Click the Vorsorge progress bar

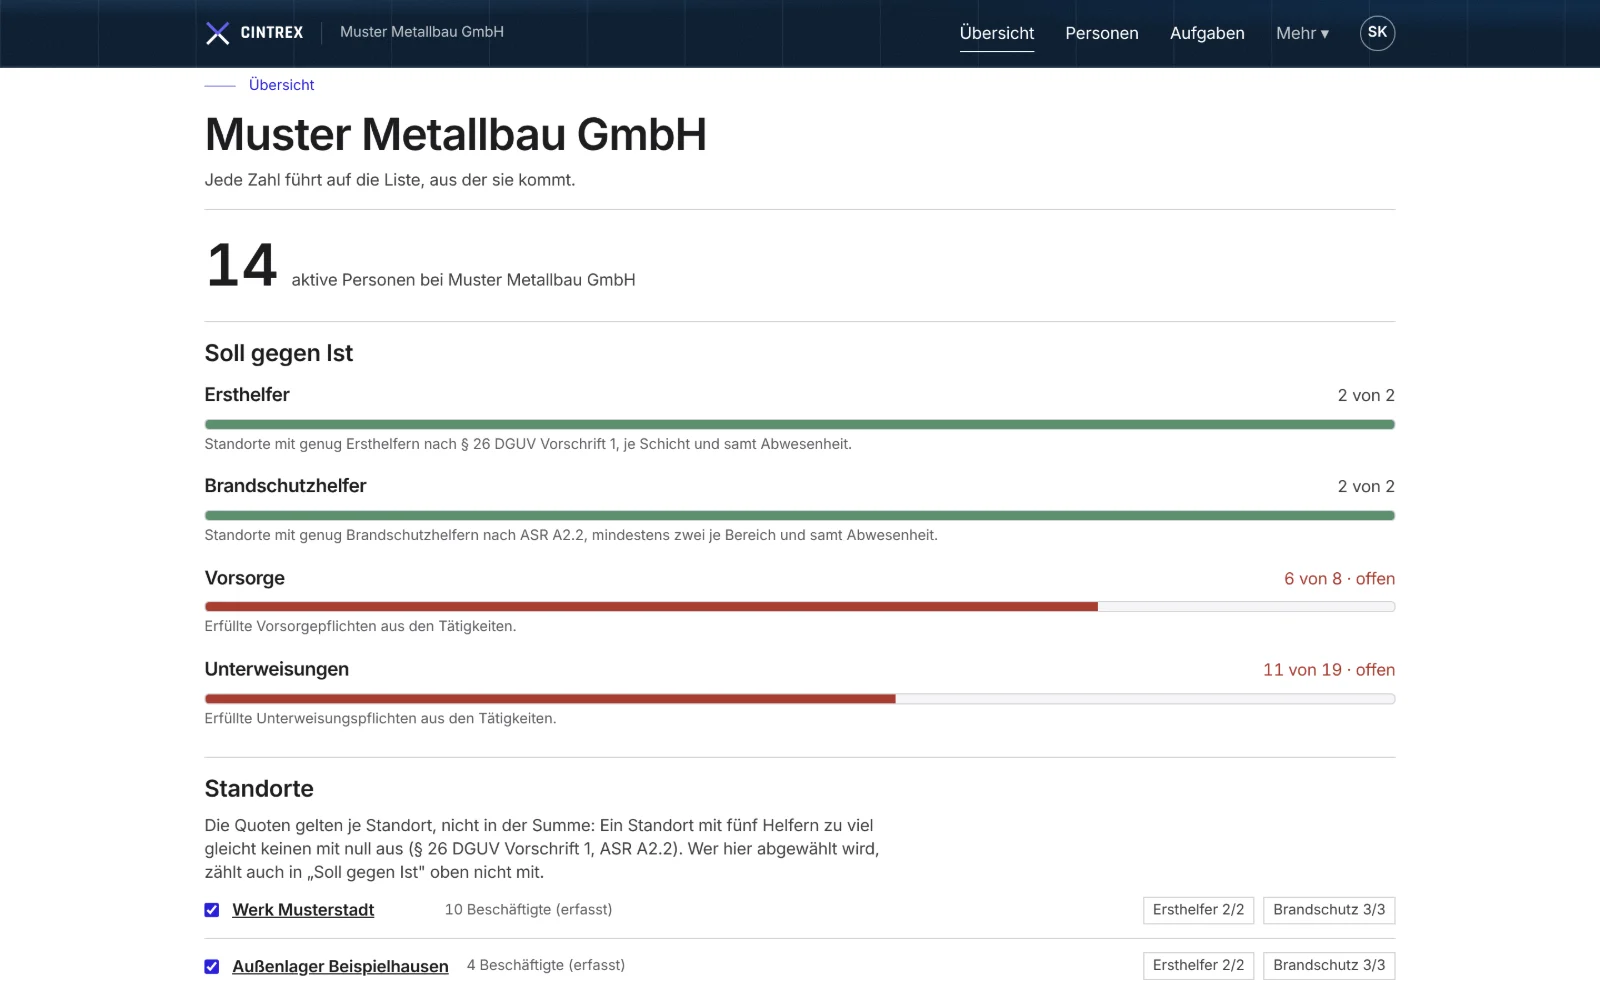click(x=800, y=607)
